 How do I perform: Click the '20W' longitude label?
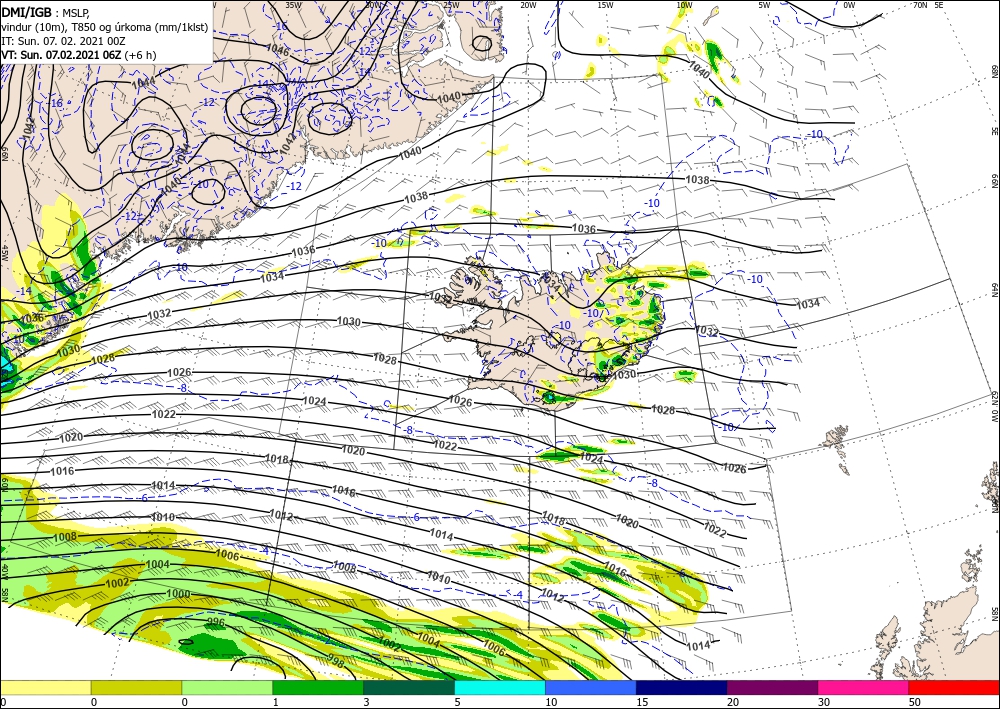pos(528,5)
